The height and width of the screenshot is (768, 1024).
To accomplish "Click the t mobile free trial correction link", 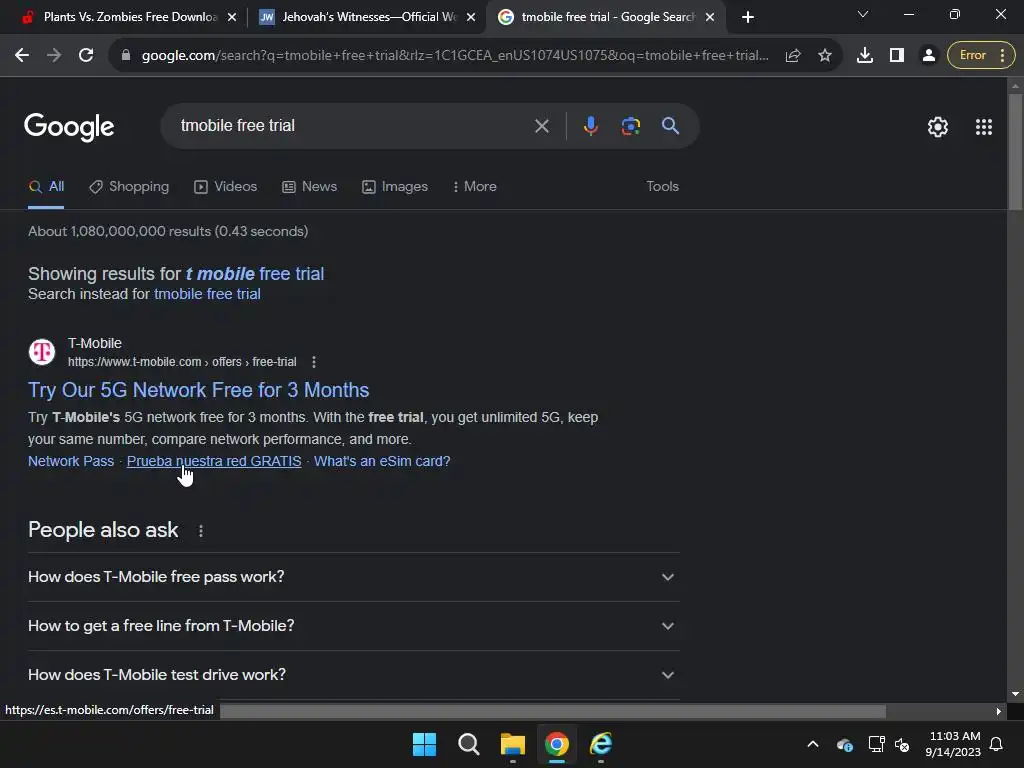I will tap(255, 274).
